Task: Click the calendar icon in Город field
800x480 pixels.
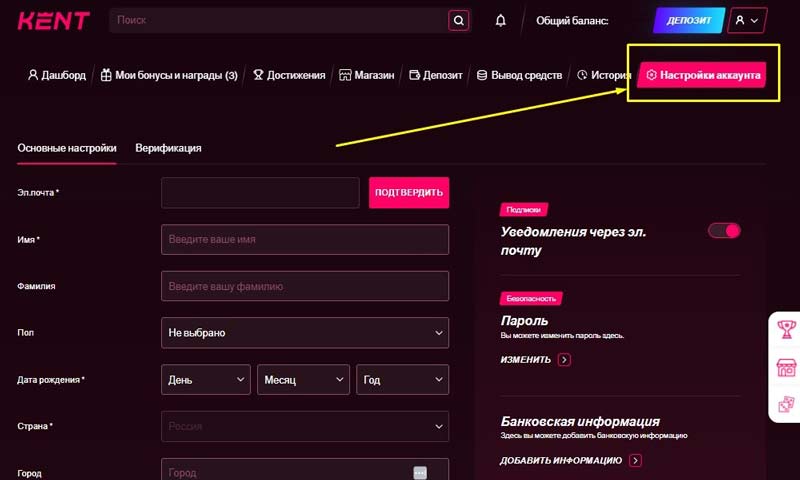Action: (x=420, y=473)
